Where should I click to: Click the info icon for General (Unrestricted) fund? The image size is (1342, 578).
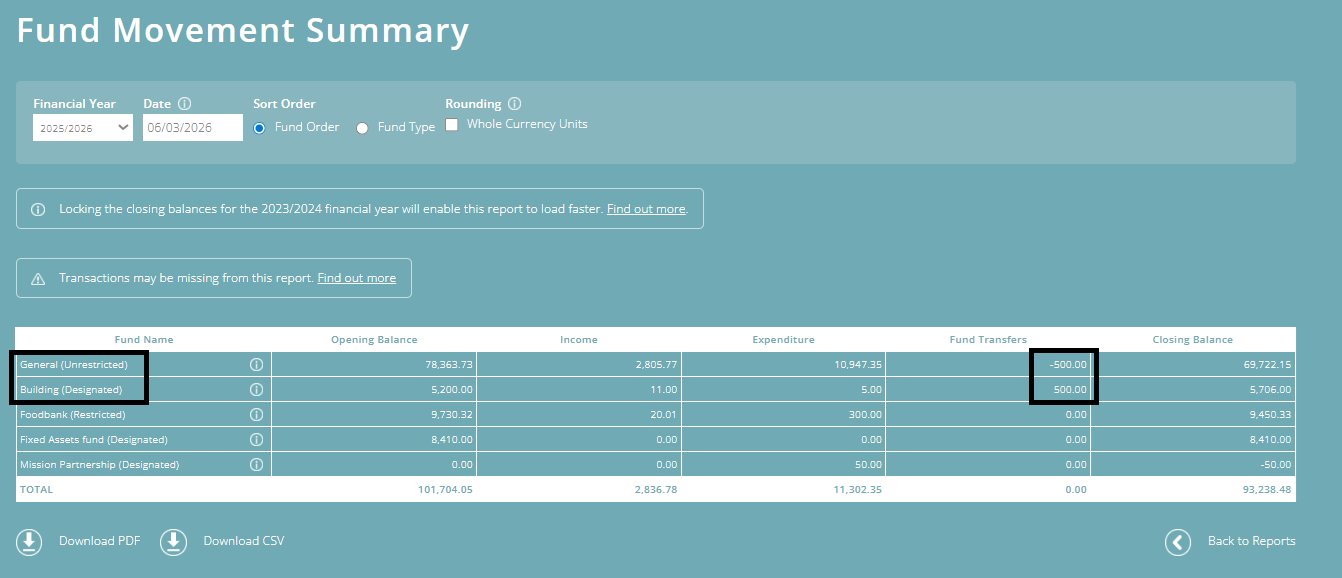tap(257, 364)
